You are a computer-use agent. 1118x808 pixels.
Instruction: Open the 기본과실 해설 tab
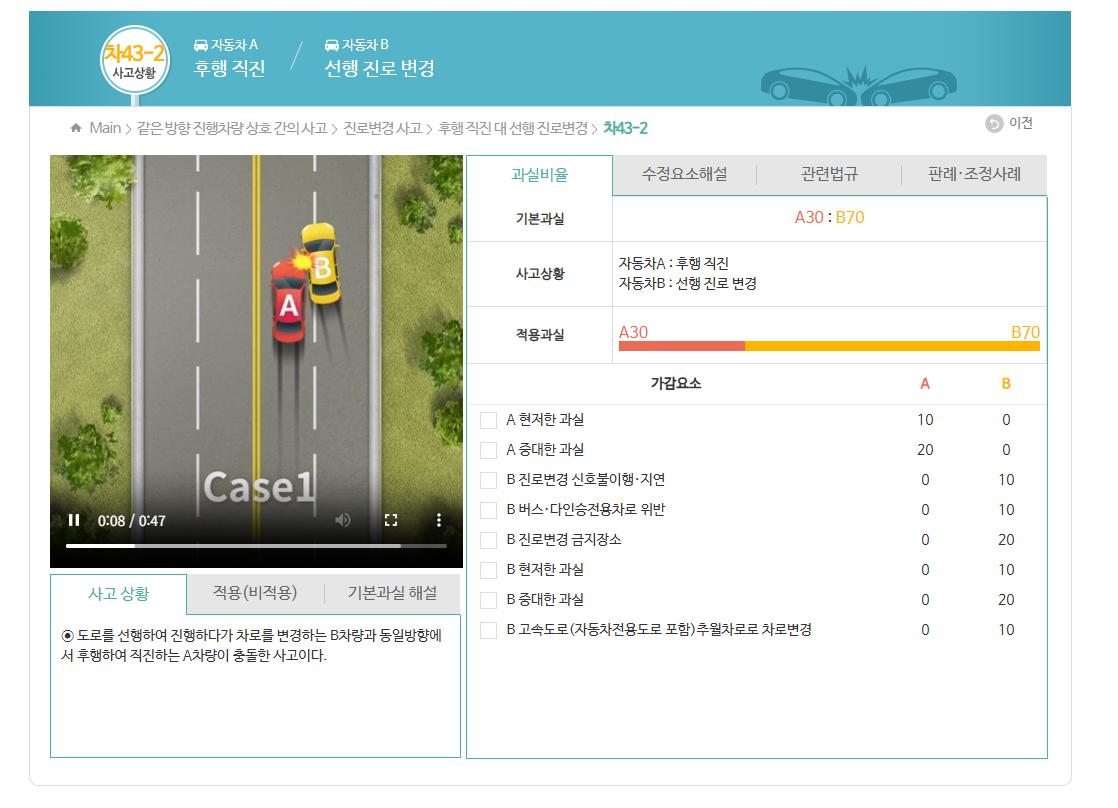pos(392,593)
